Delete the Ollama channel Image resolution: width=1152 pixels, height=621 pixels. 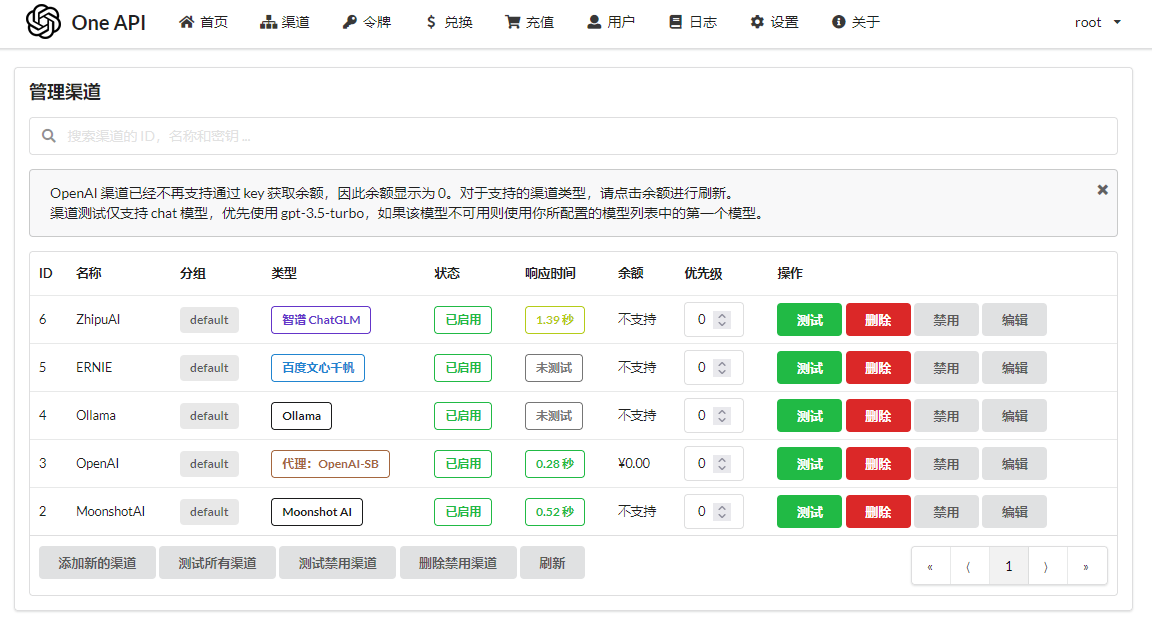(878, 416)
